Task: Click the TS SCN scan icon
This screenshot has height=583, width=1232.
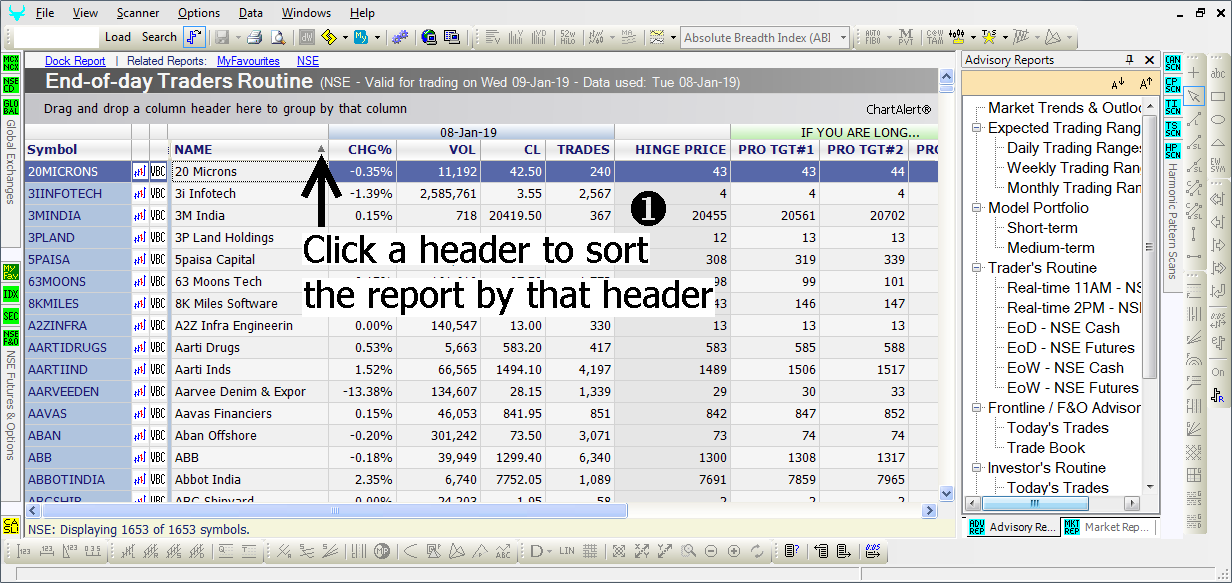Action: 1172,127
